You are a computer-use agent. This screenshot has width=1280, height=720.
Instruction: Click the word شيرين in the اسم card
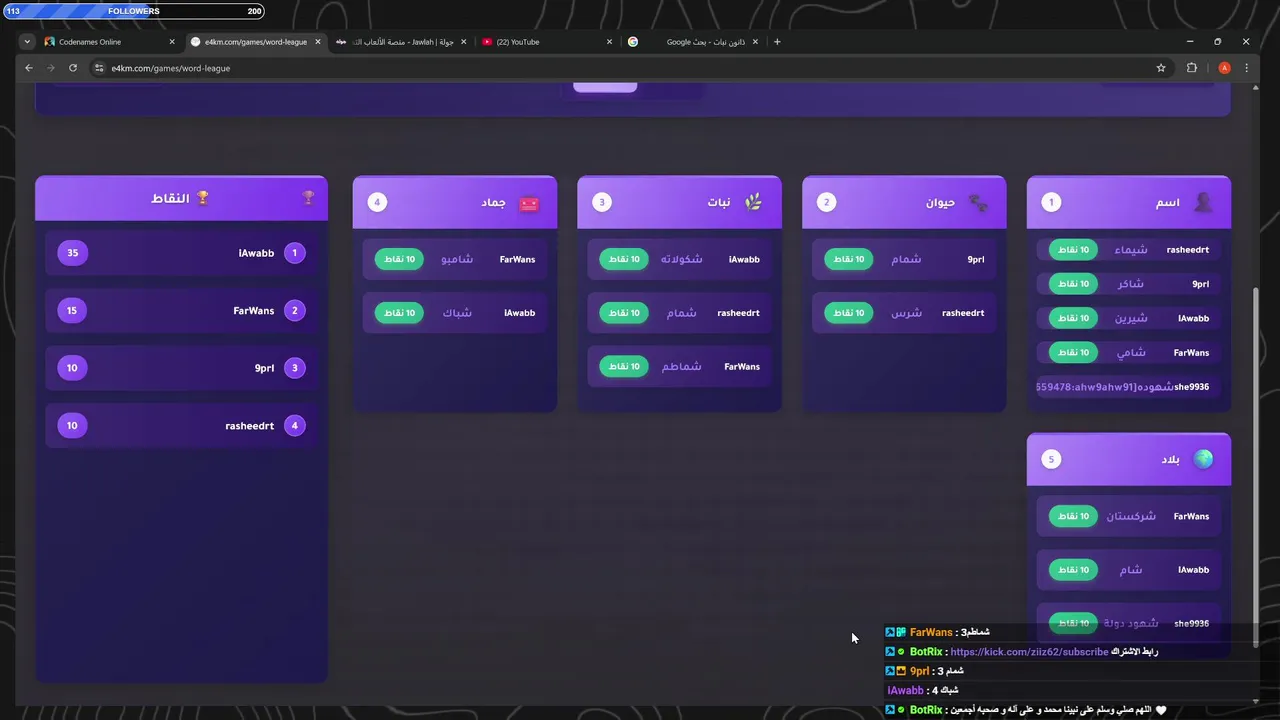[x=1132, y=318]
